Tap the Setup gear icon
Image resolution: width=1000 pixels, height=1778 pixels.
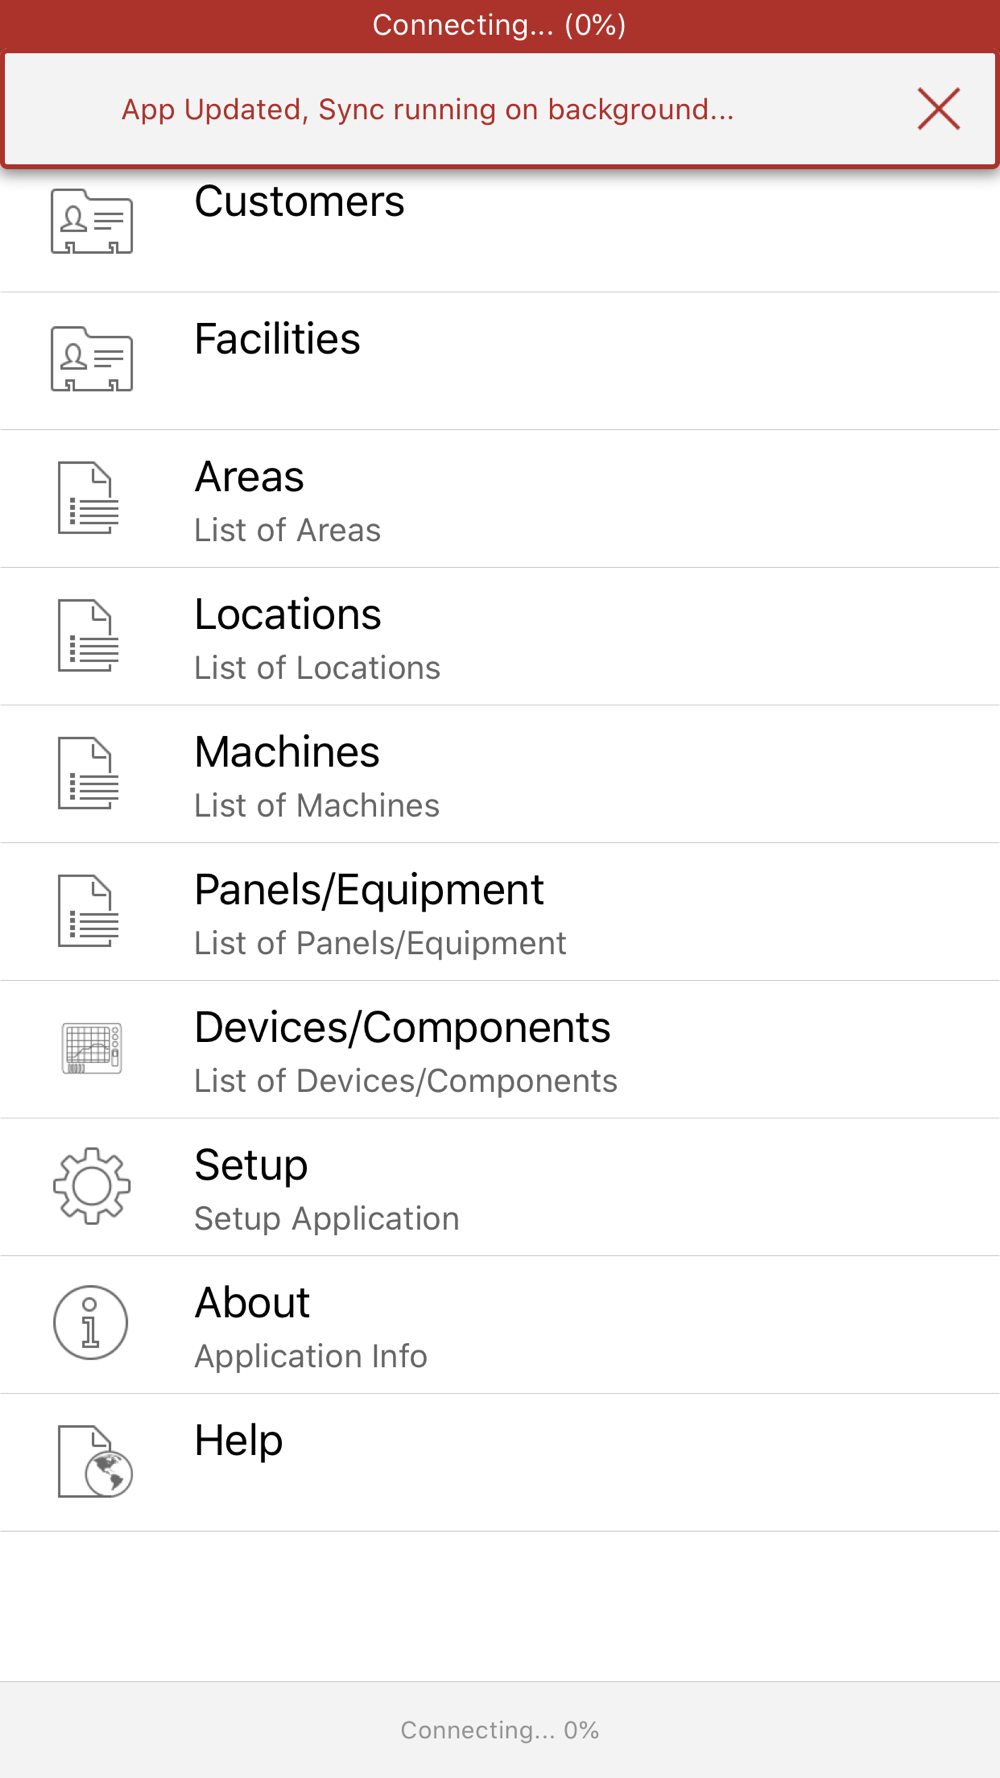pyautogui.click(x=92, y=1186)
